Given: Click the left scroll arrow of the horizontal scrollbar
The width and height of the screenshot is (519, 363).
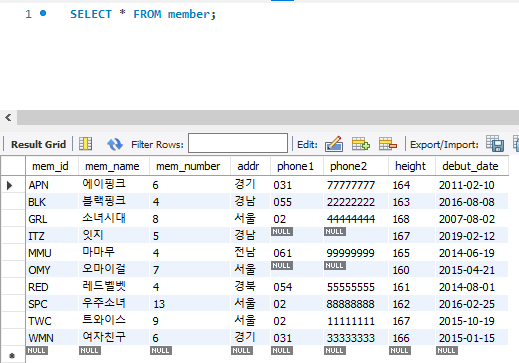Looking at the screenshot, I should [8, 117].
